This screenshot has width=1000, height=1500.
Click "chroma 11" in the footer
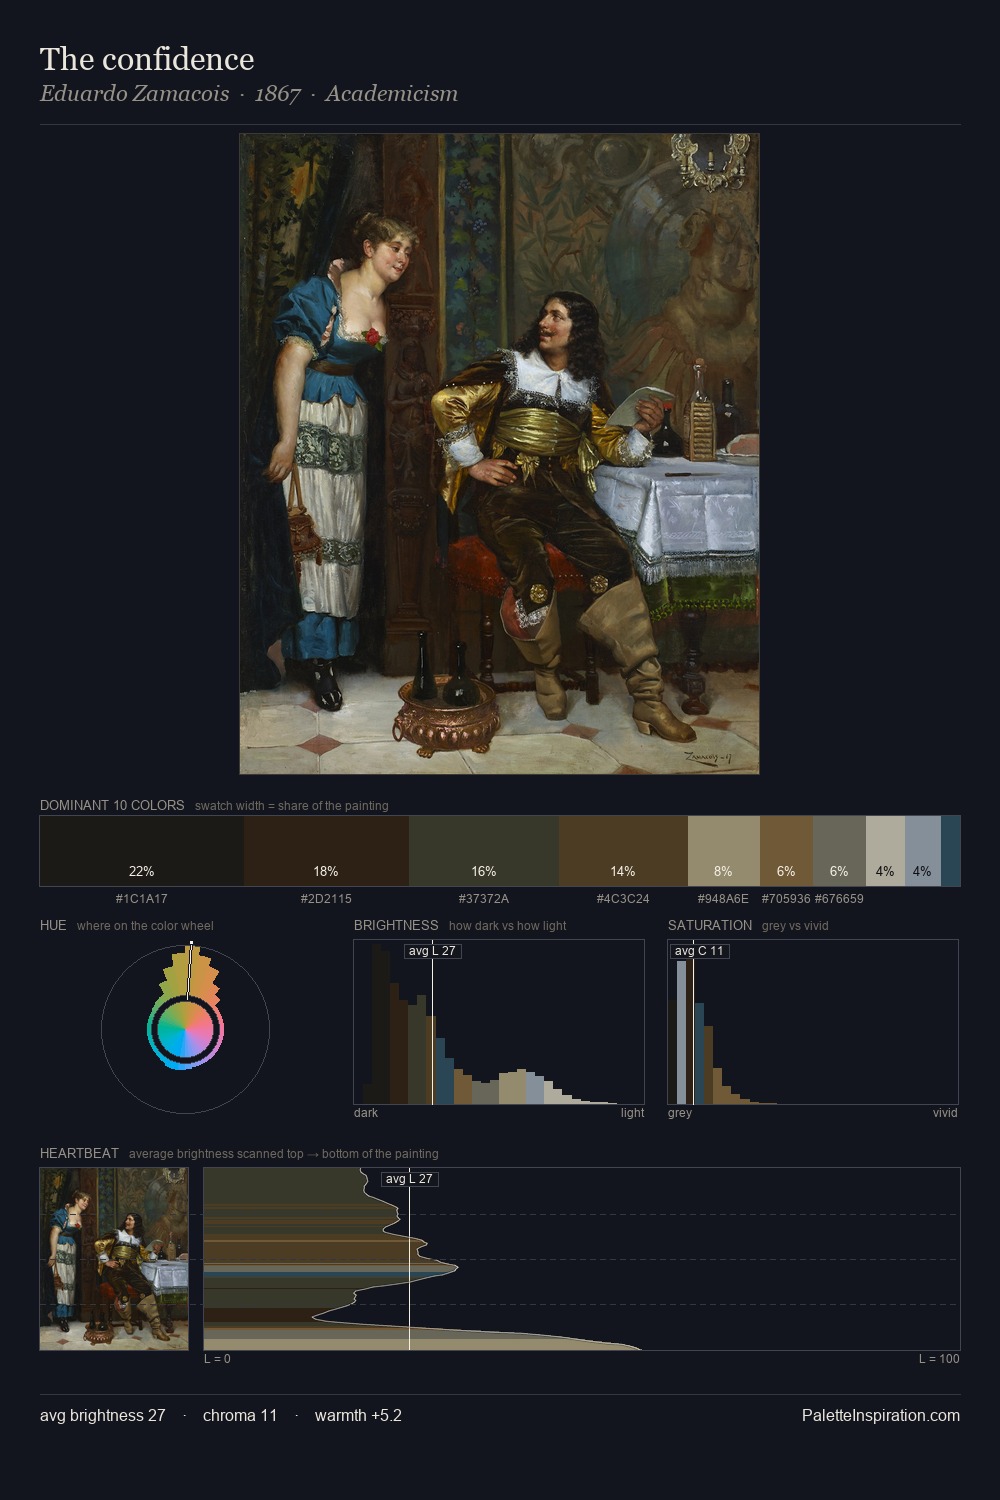click(x=240, y=1415)
